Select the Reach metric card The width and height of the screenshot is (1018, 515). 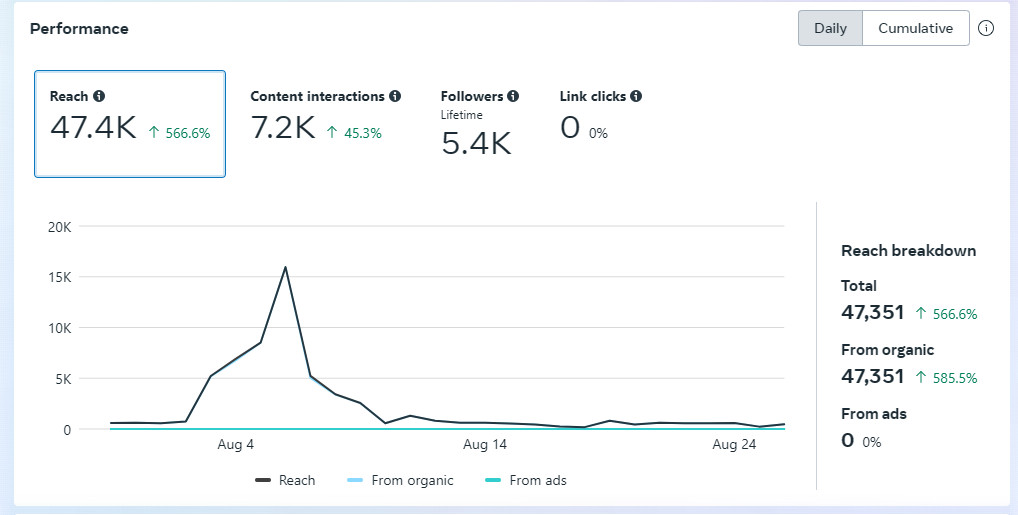click(130, 124)
